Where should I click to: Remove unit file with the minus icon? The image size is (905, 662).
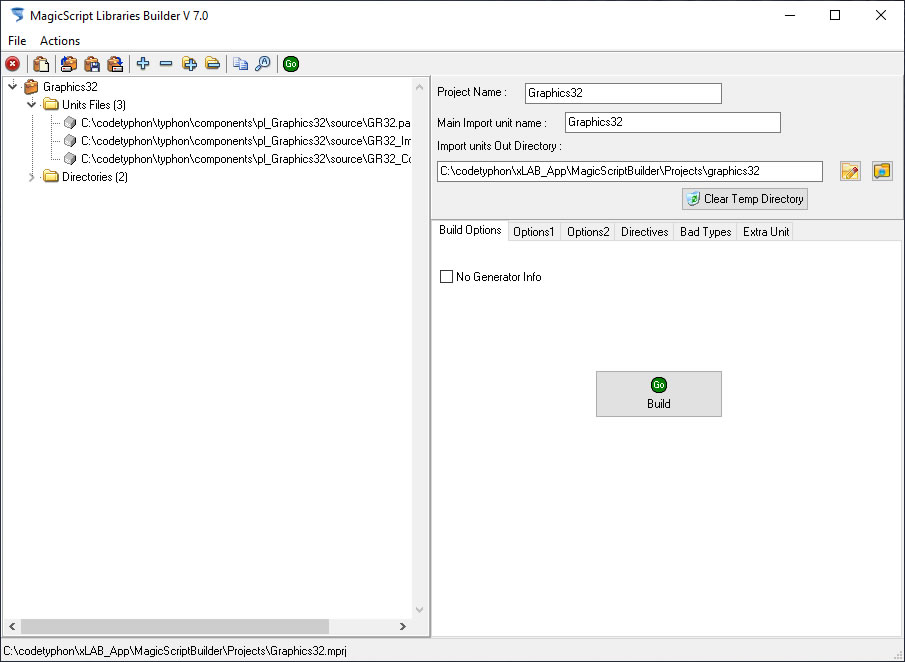[166, 63]
